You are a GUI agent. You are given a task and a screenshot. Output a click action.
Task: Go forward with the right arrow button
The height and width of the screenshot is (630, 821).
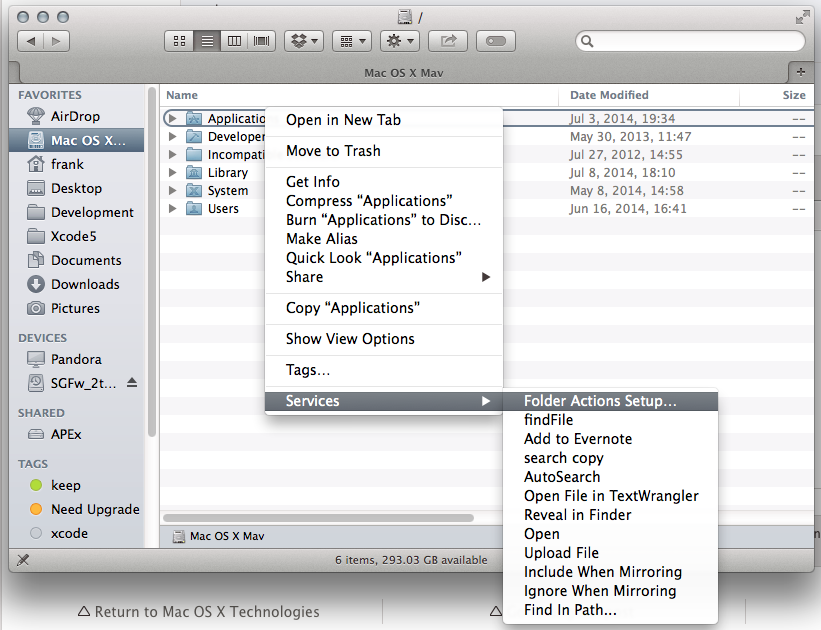pyautogui.click(x=56, y=41)
